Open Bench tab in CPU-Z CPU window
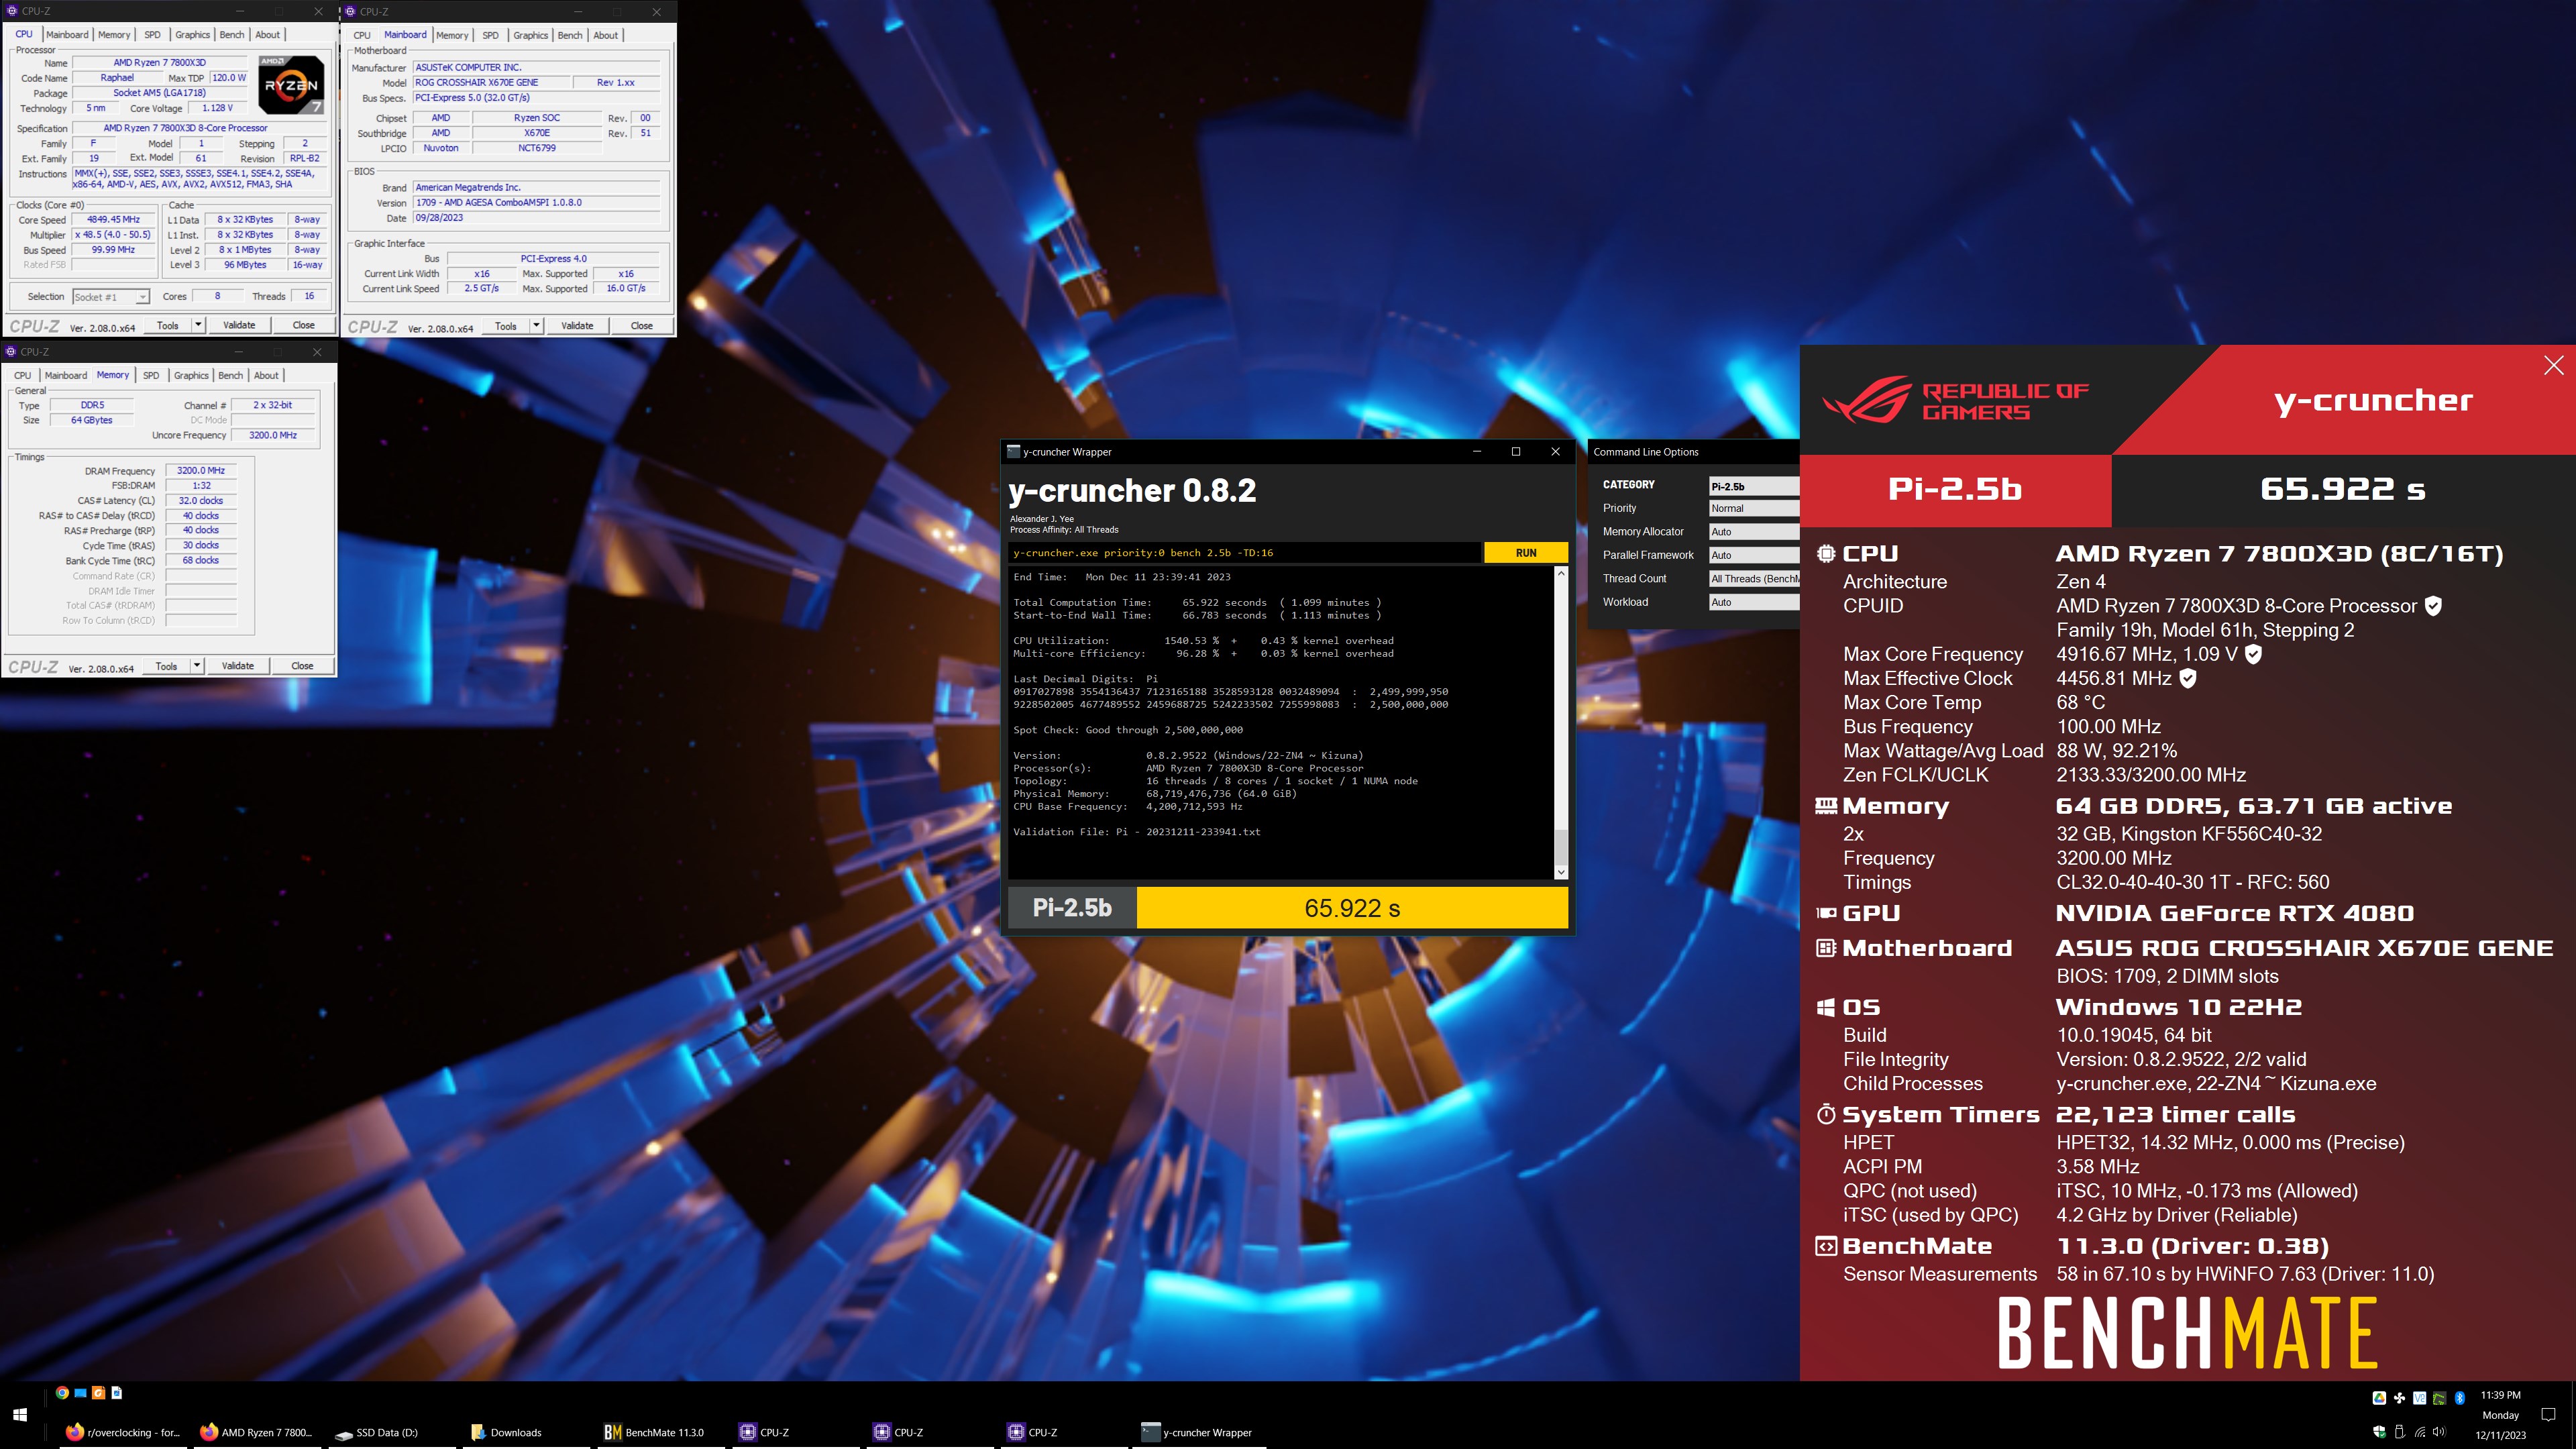Screen dimensions: 2576x1449 [x=232, y=35]
